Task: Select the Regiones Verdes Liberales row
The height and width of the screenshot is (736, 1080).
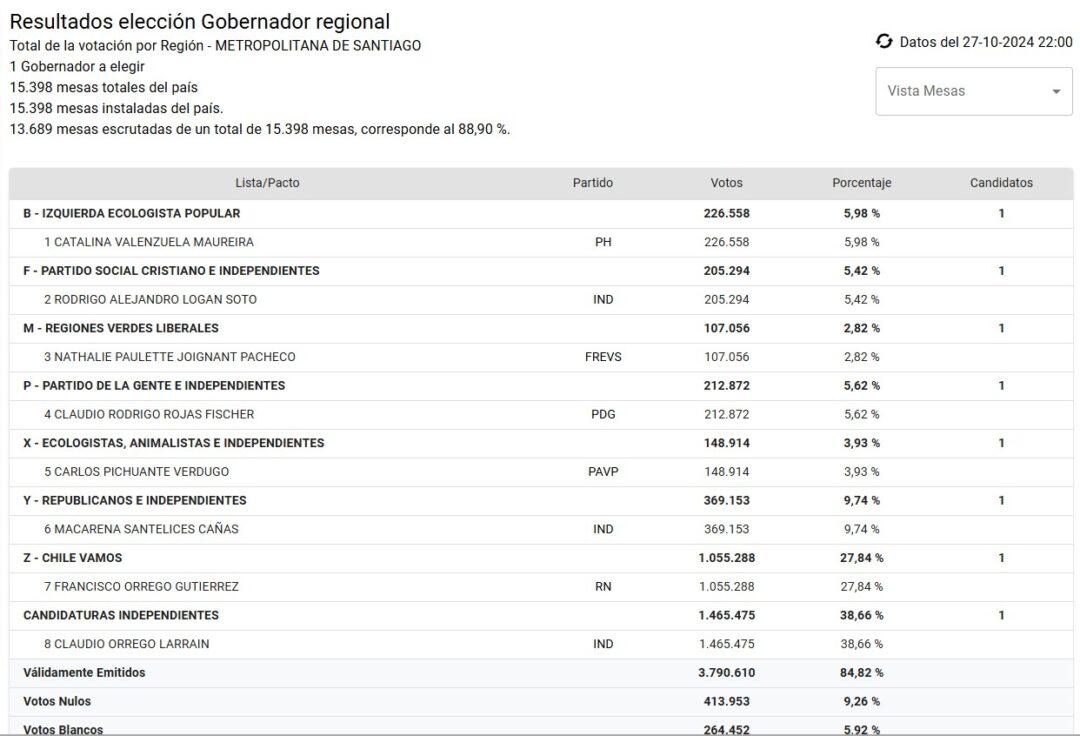Action: point(120,328)
